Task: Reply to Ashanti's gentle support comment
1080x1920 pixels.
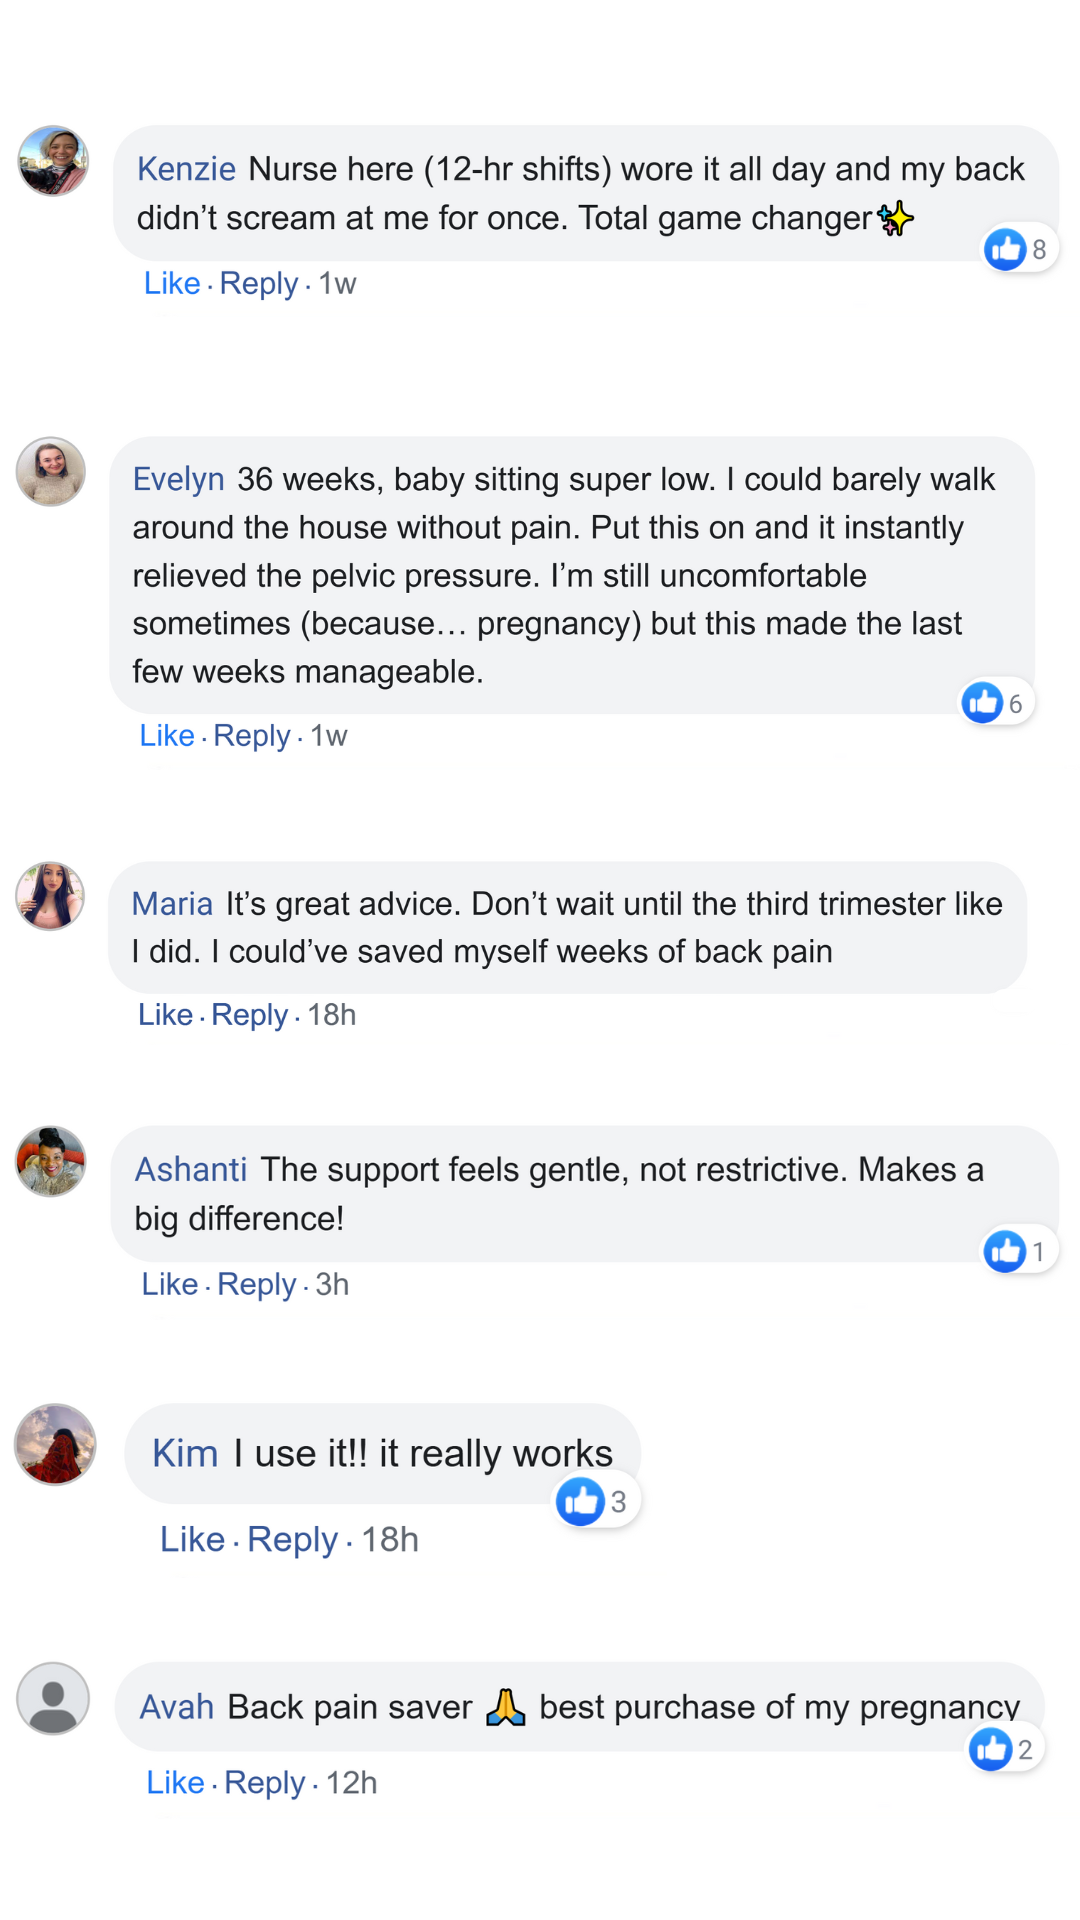Action: pyautogui.click(x=256, y=1284)
